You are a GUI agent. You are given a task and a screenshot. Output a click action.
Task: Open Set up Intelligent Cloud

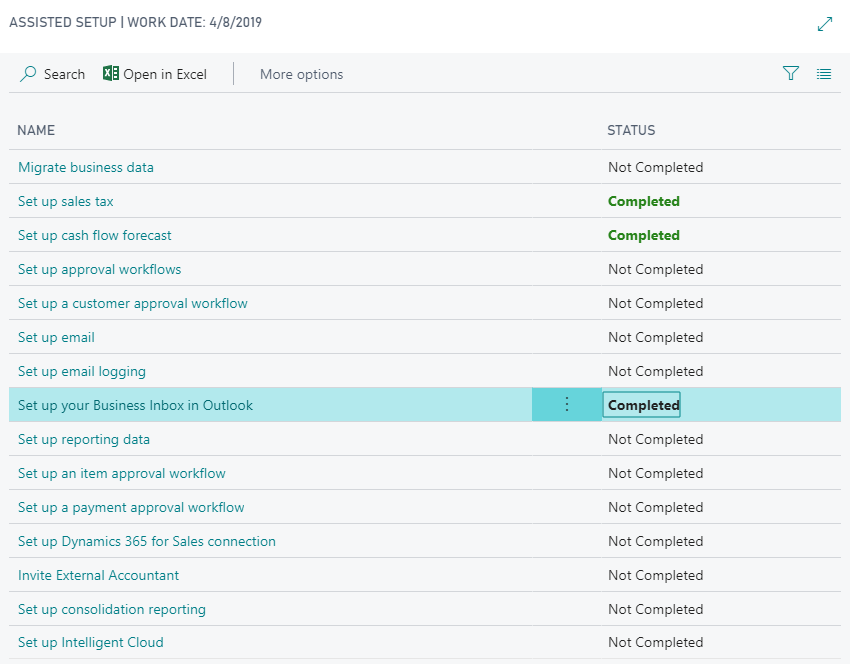point(90,642)
